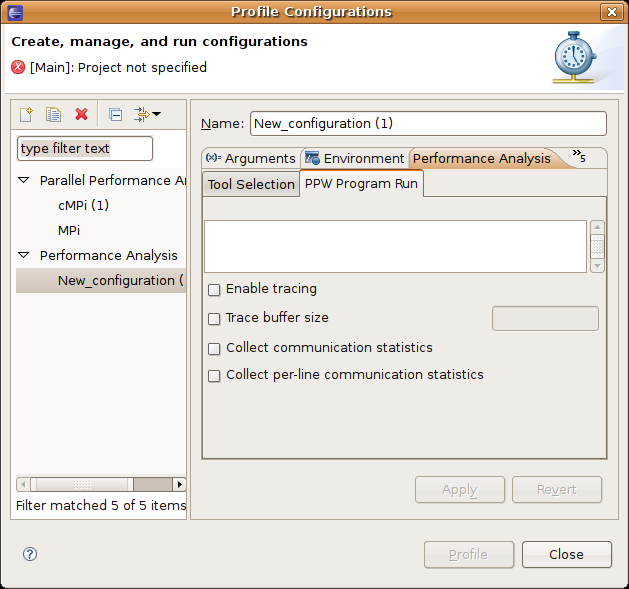Click the tree horizontal scroll right arrow

click(179, 484)
